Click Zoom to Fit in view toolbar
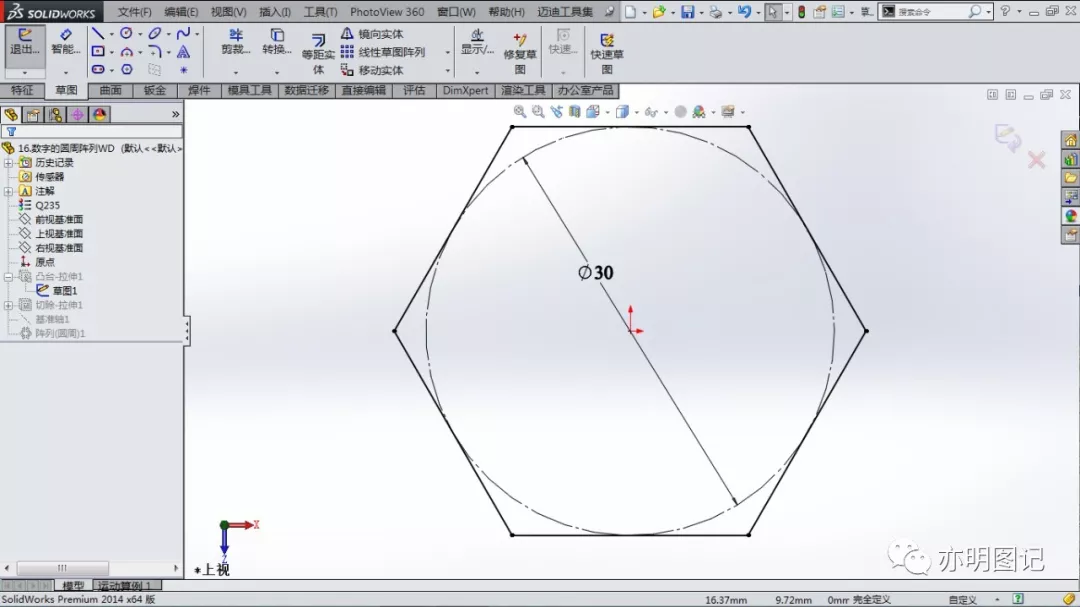Screen dimensions: 1080x607 pyautogui.click(x=520, y=112)
